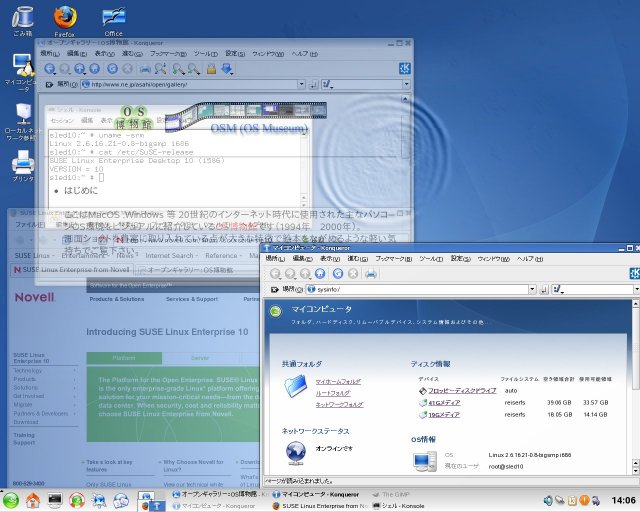Reload the page in OS Museum Konqueror

[112, 69]
